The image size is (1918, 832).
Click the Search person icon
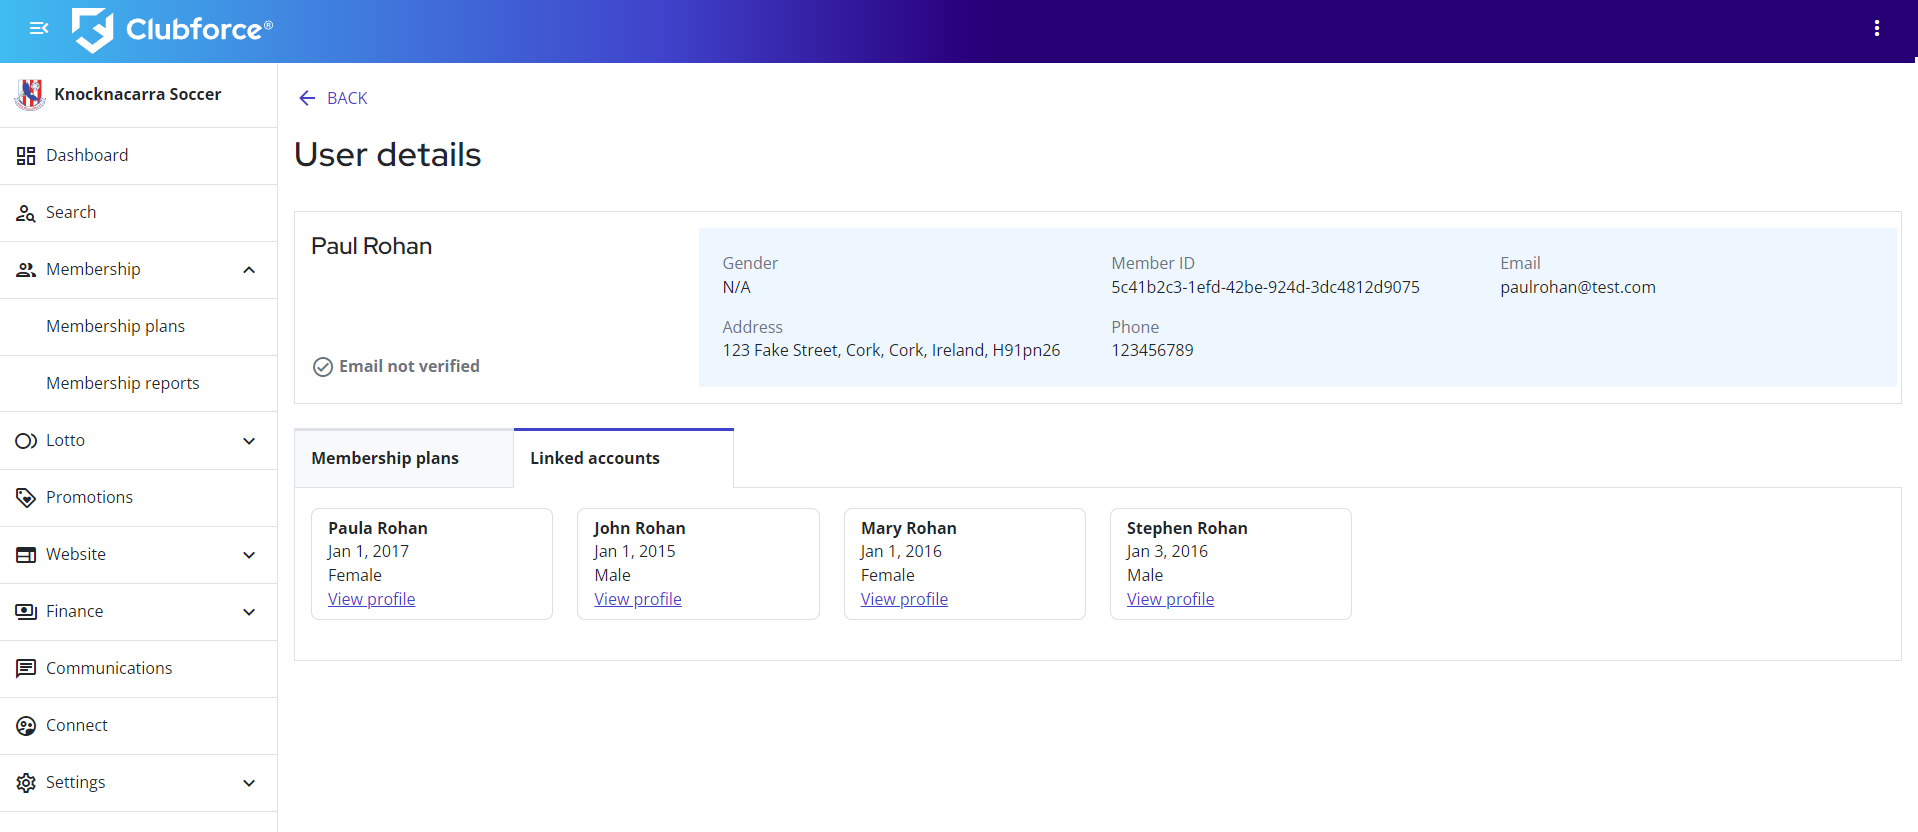coord(26,213)
